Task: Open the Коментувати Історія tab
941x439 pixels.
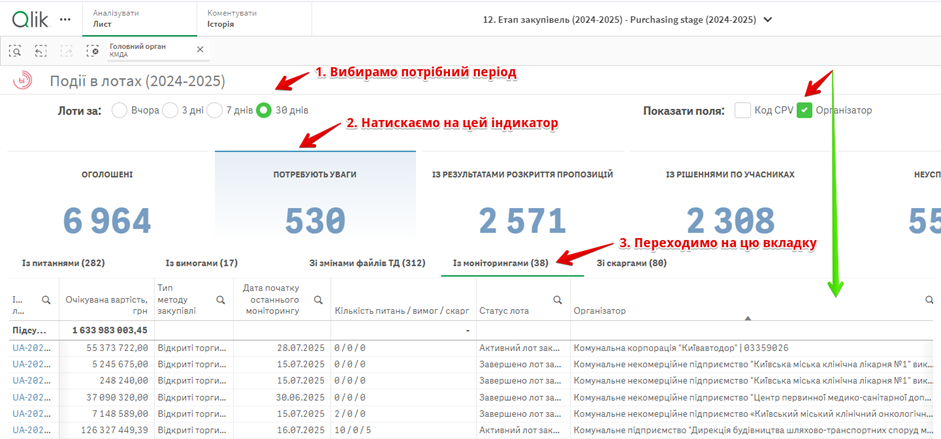Action: tap(232, 19)
